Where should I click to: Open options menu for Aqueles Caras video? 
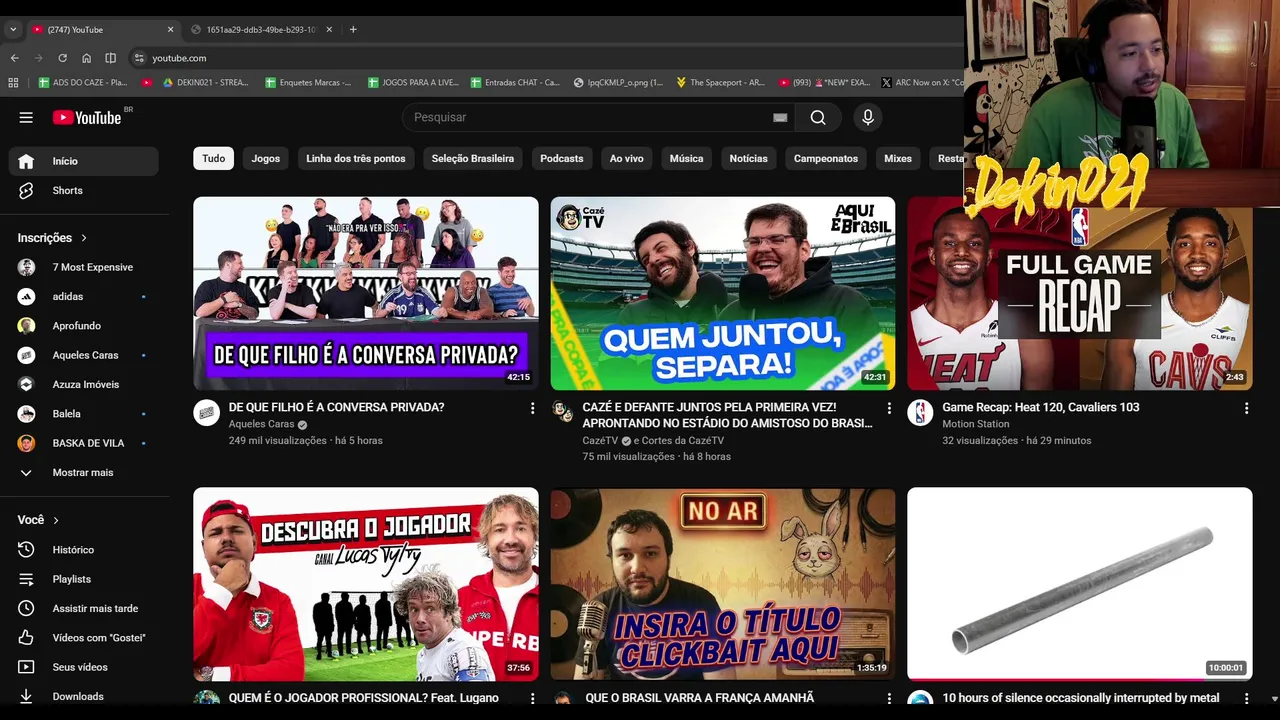(532, 408)
